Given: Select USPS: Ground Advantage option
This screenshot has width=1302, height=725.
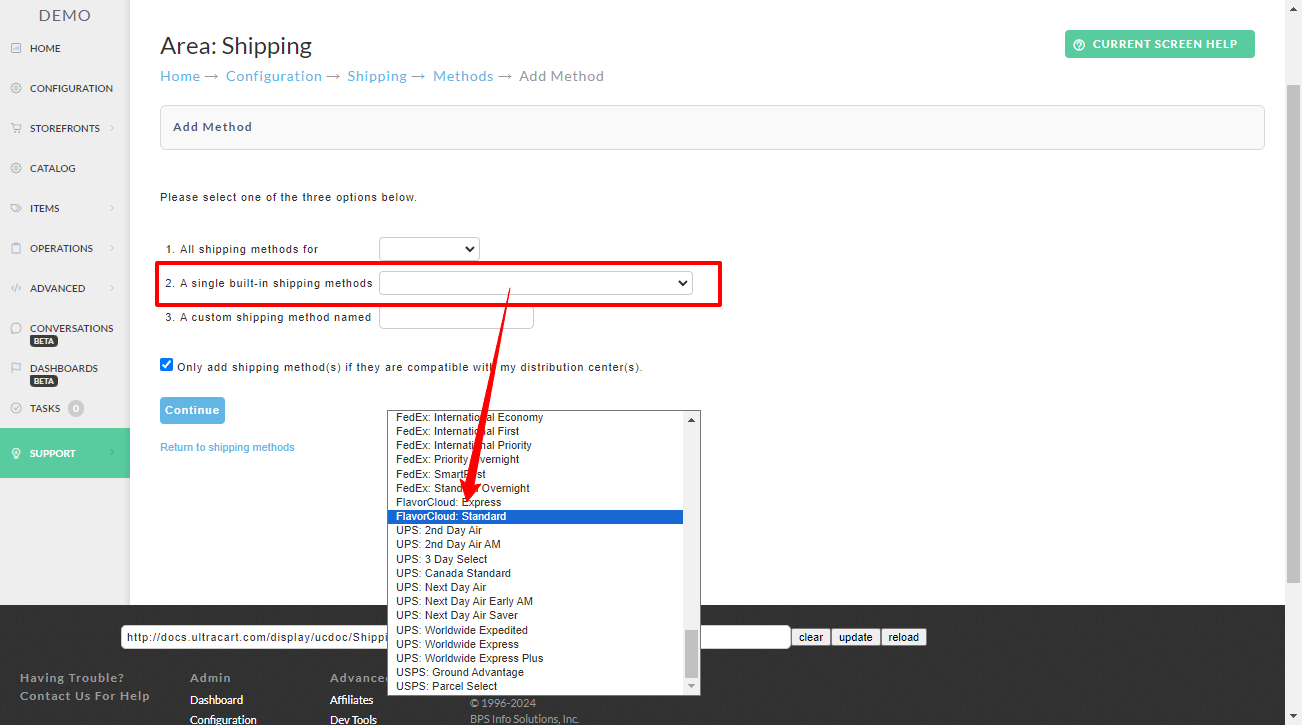Looking at the screenshot, I should point(535,672).
